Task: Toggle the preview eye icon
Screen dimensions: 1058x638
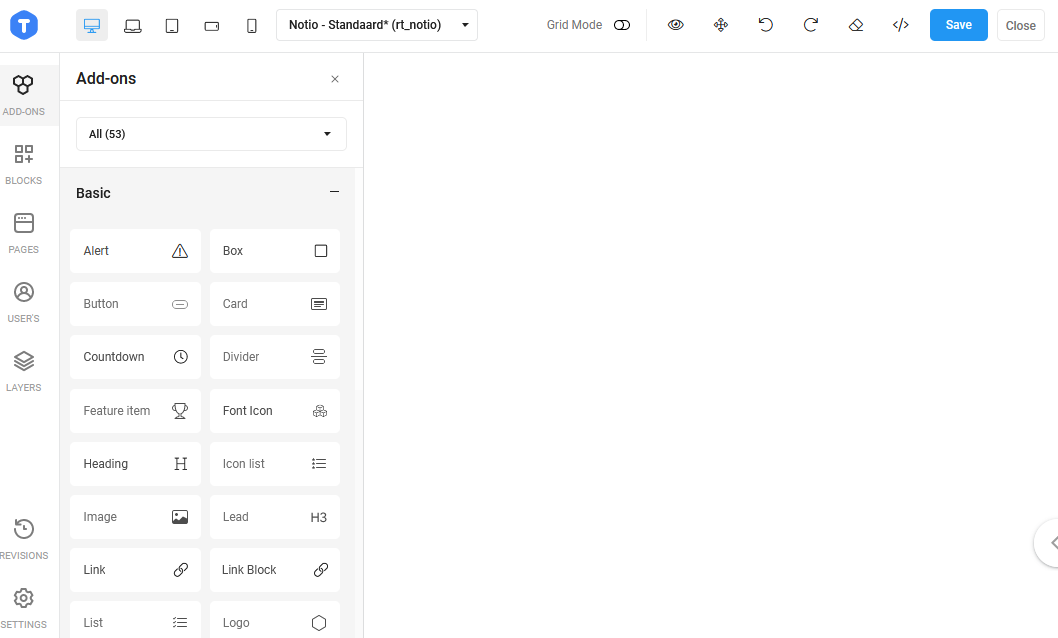Action: pos(676,25)
